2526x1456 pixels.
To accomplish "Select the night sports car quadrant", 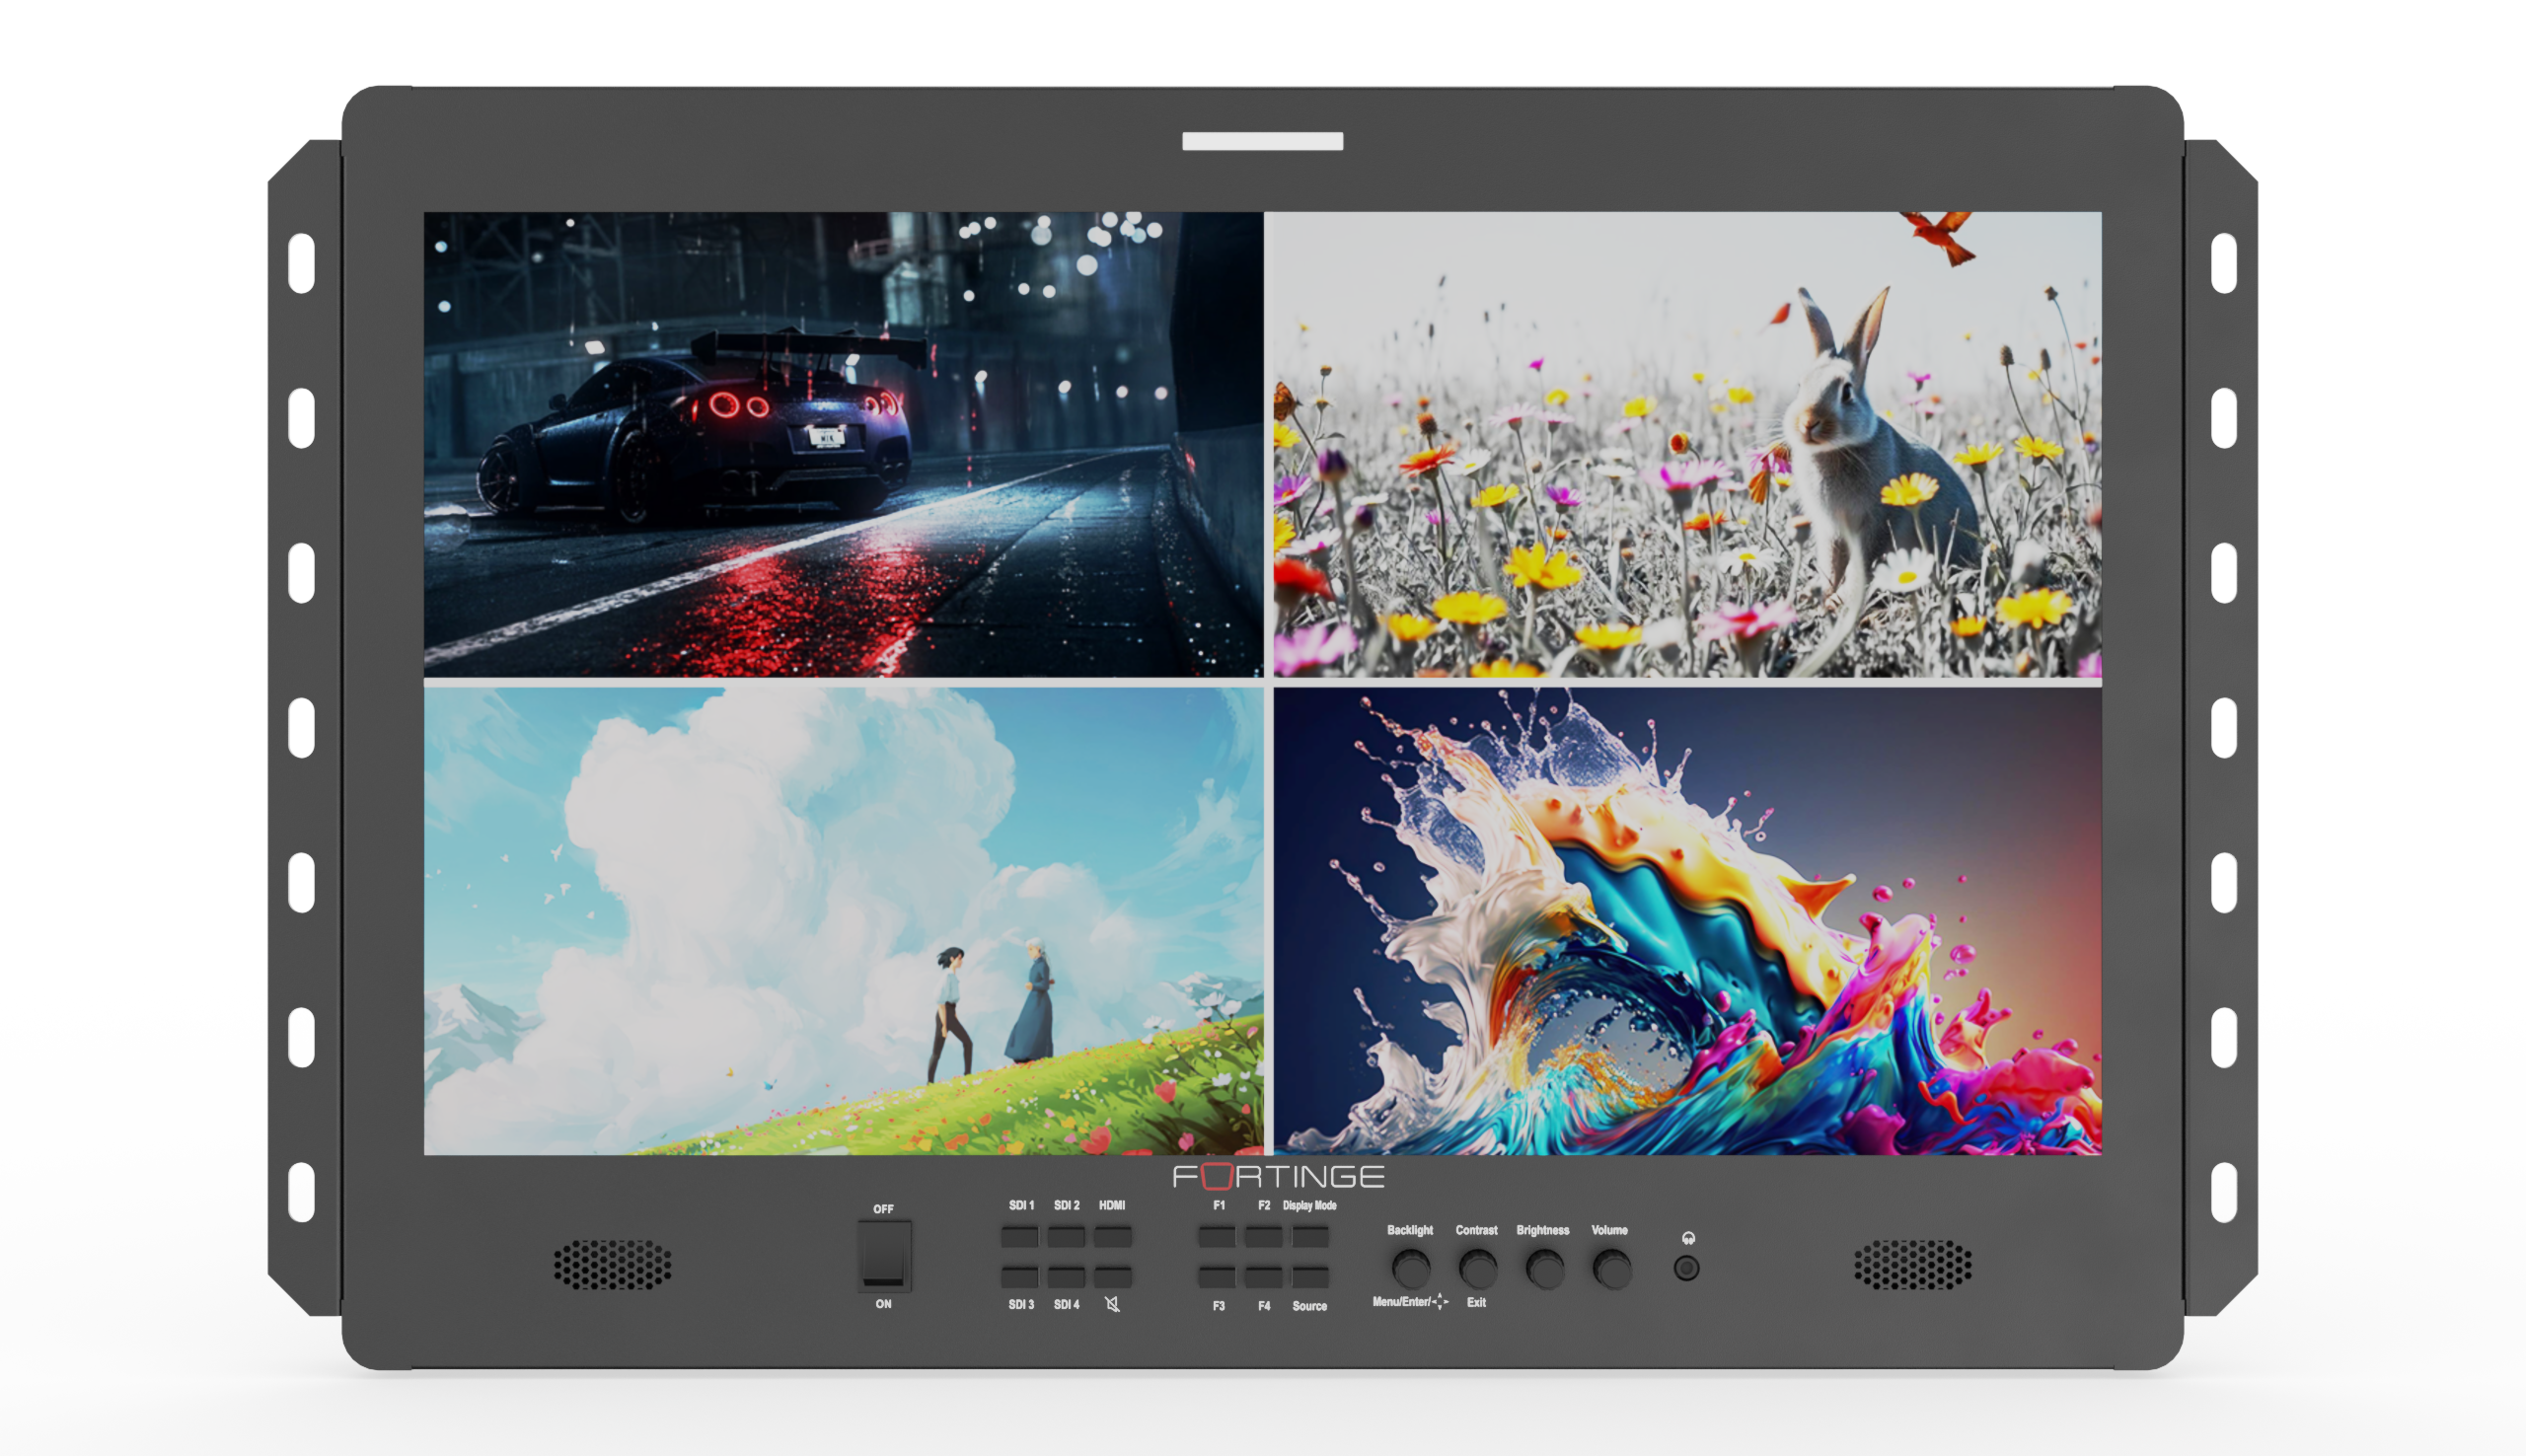I will tap(843, 444).
